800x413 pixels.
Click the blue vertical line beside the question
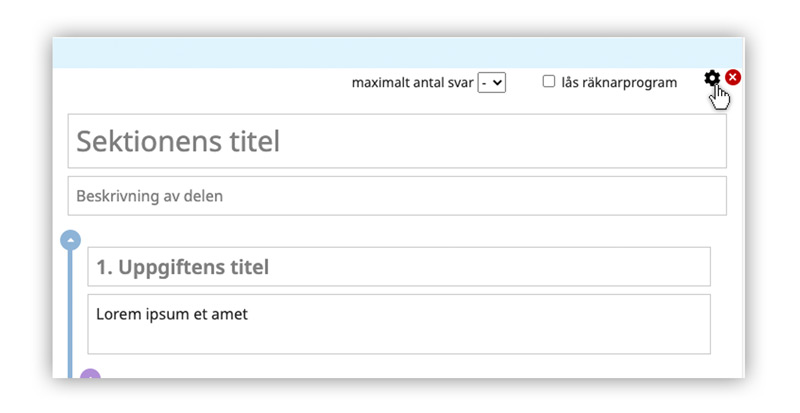[x=70, y=312]
